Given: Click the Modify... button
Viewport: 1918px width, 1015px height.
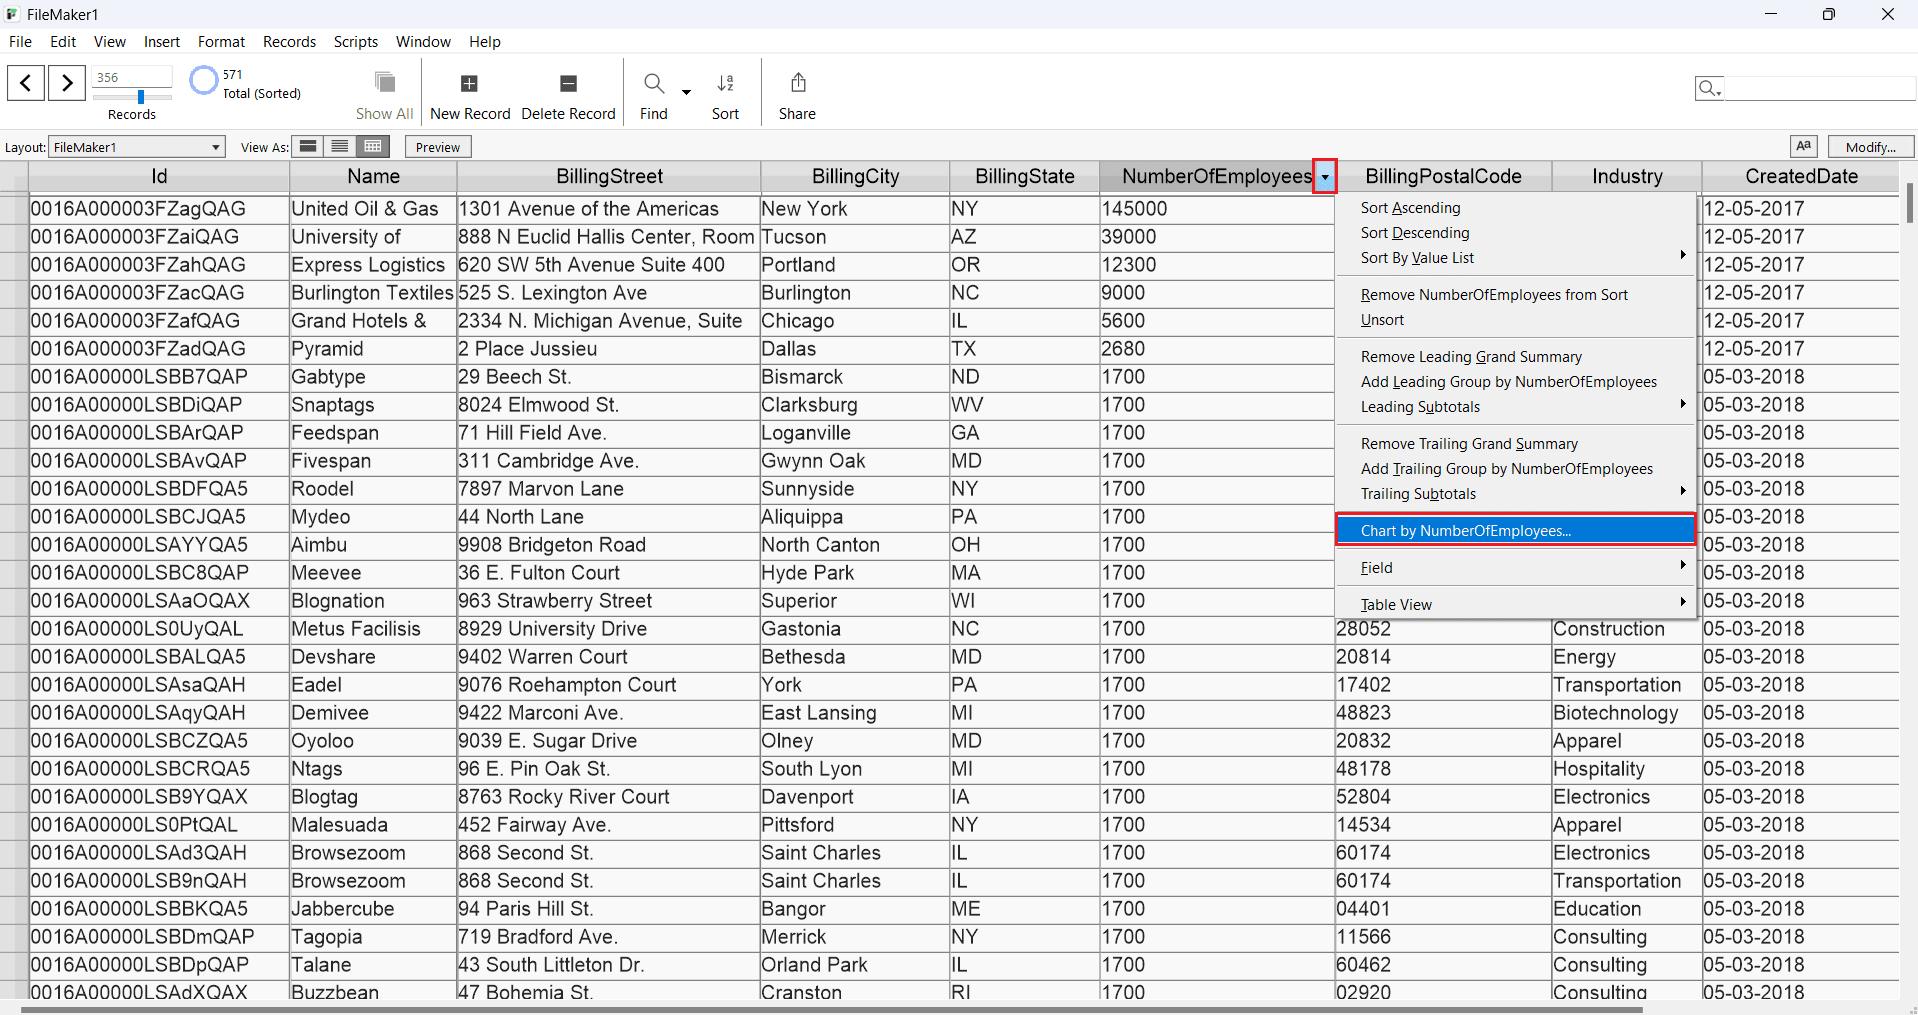Looking at the screenshot, I should coord(1870,147).
